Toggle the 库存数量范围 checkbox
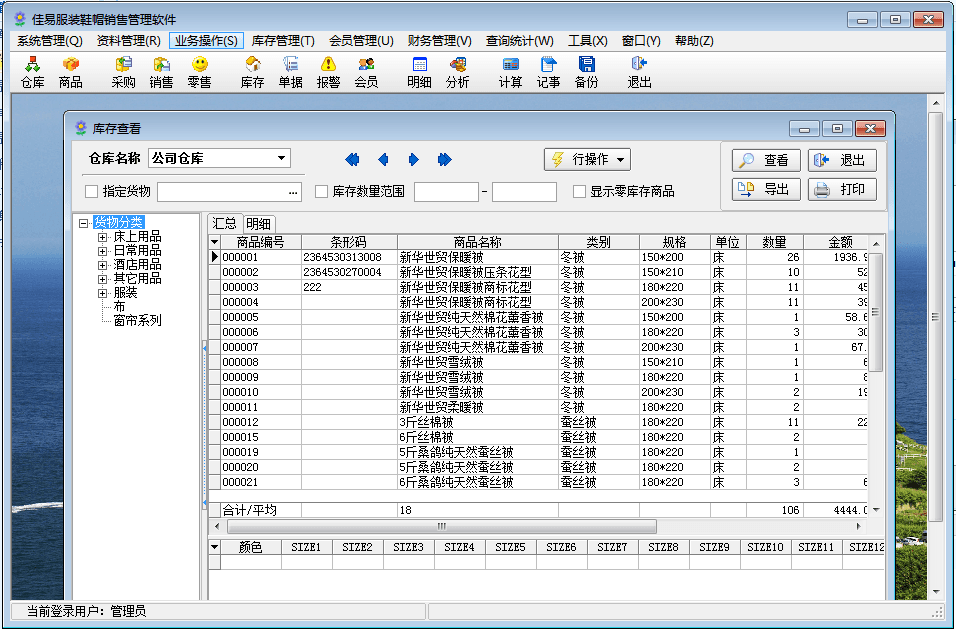Viewport: 956px width, 629px height. 322,191
